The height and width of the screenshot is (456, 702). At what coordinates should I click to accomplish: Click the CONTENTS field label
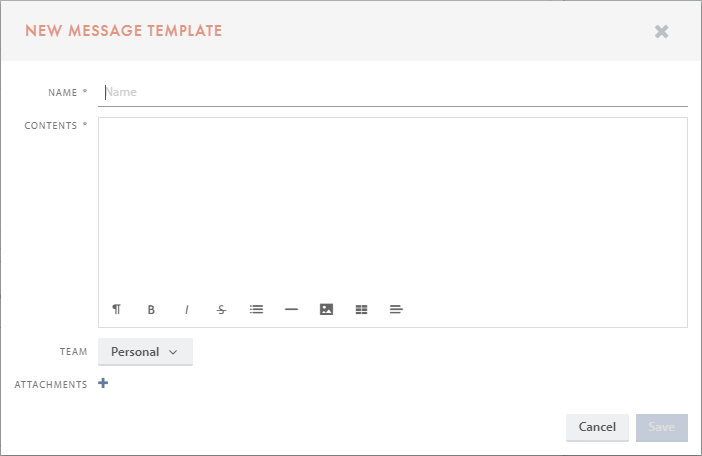[x=51, y=126]
